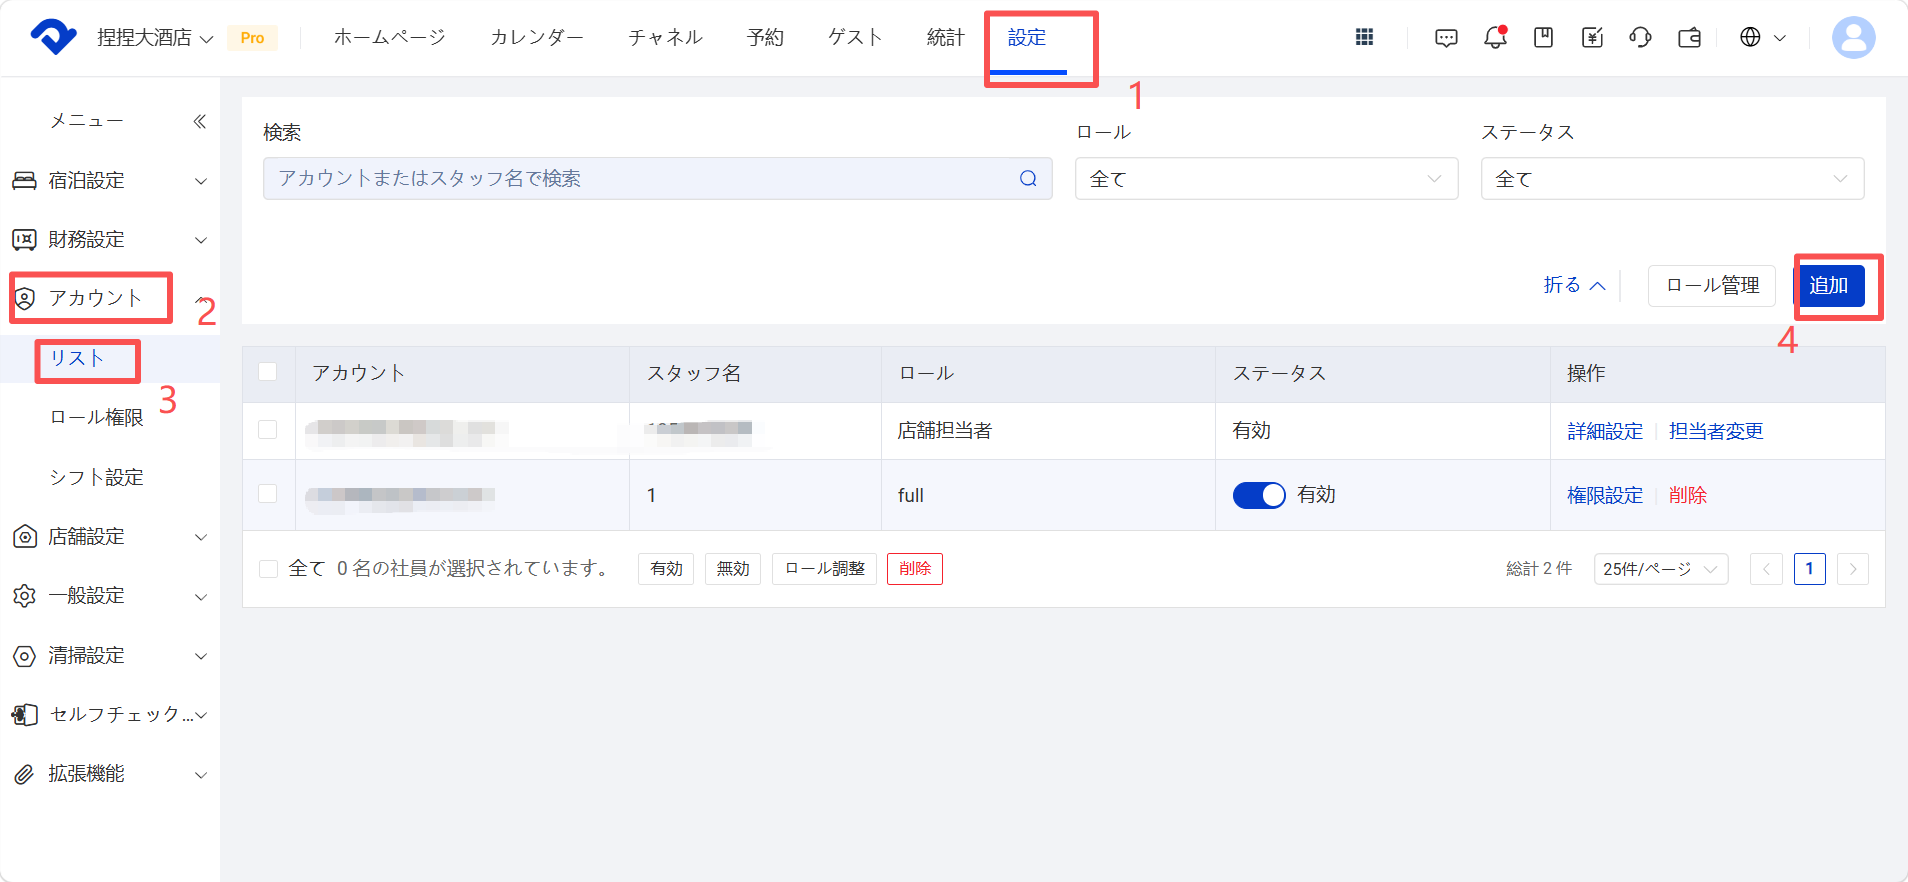Click the red bulk 削除 button
1908x882 pixels.
(x=915, y=569)
